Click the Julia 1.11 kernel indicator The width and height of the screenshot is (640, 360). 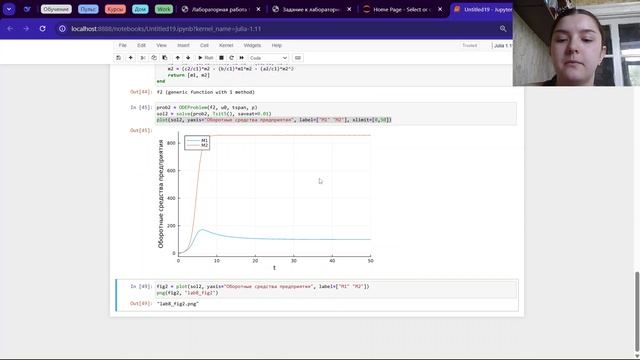click(502, 45)
